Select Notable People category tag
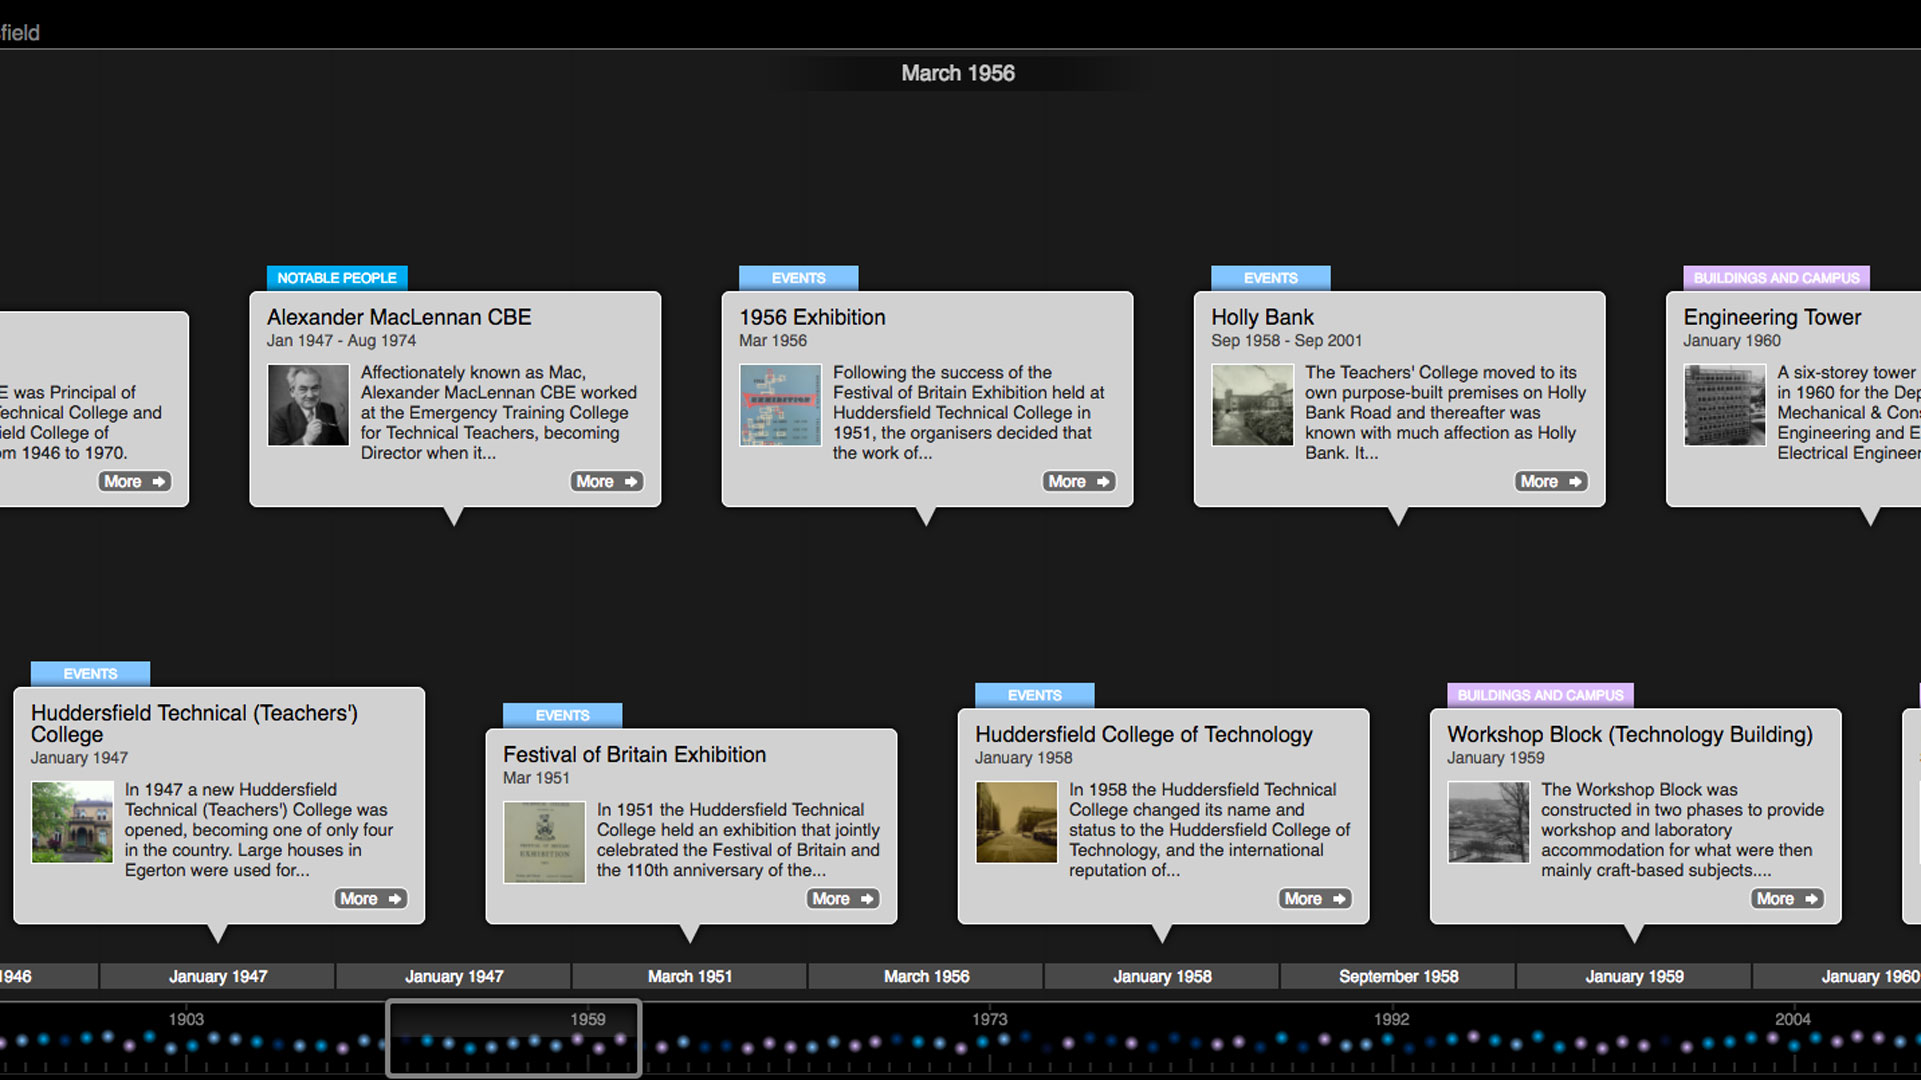The height and width of the screenshot is (1080, 1921). (337, 278)
